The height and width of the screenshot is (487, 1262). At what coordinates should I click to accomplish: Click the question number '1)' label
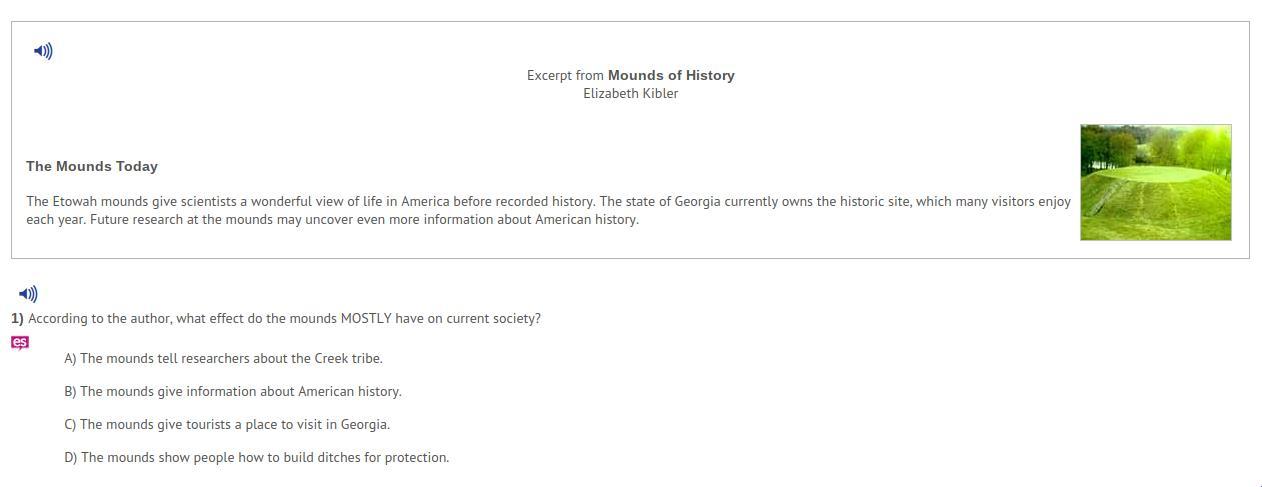click(x=17, y=318)
